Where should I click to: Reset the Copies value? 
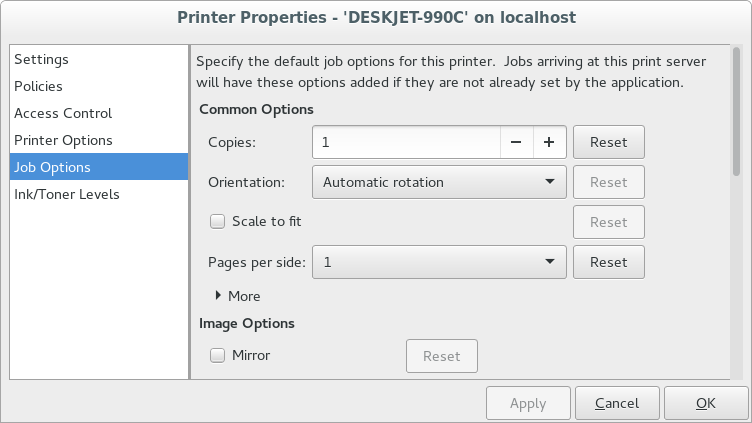tap(608, 142)
